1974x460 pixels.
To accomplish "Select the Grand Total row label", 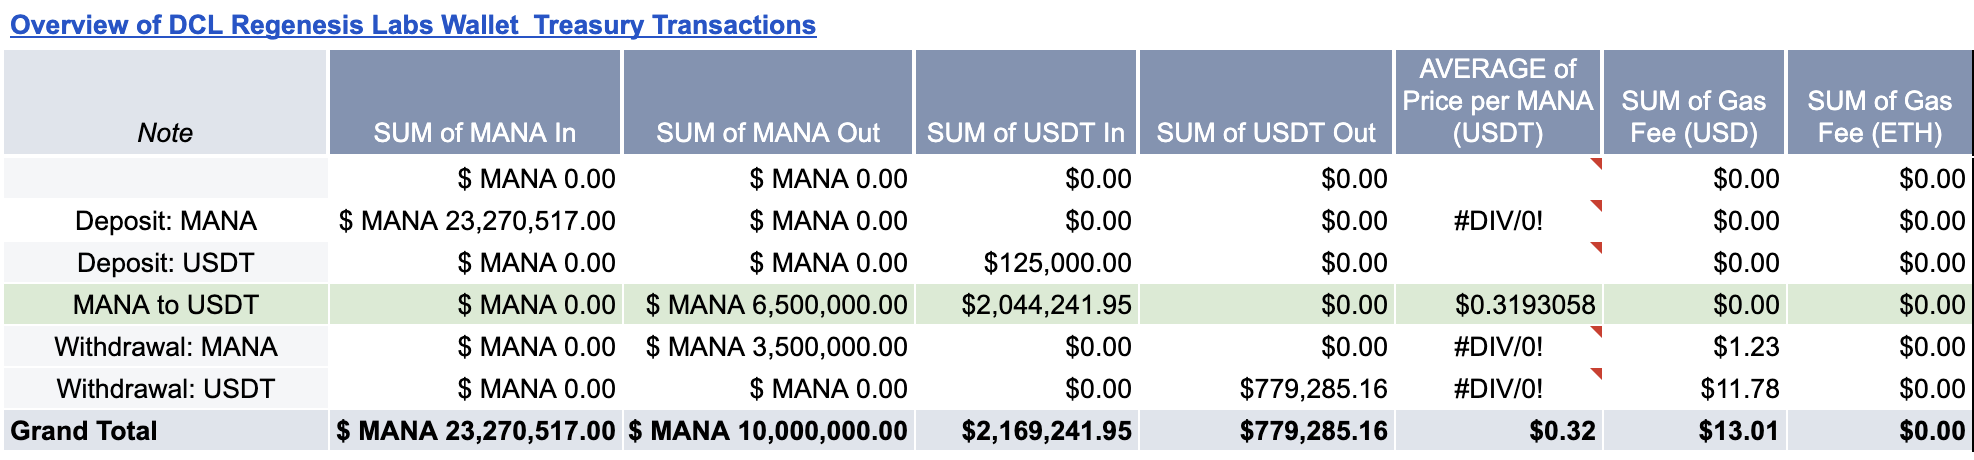I will (84, 431).
